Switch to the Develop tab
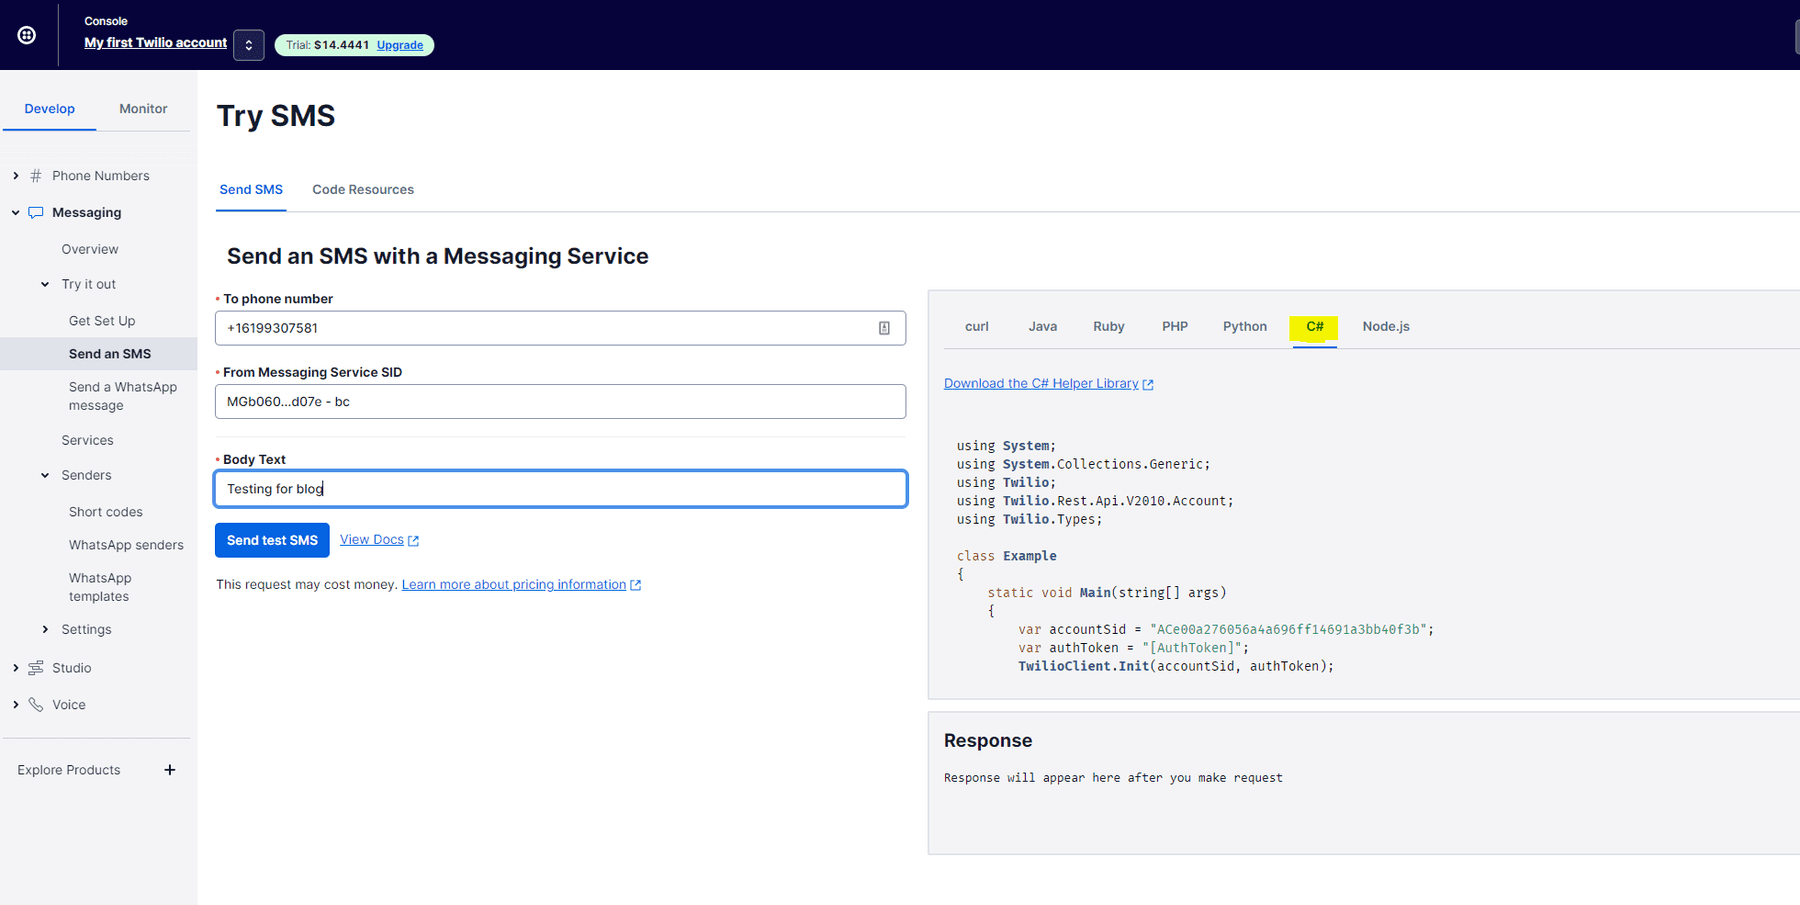This screenshot has width=1800, height=905. pos(50,109)
